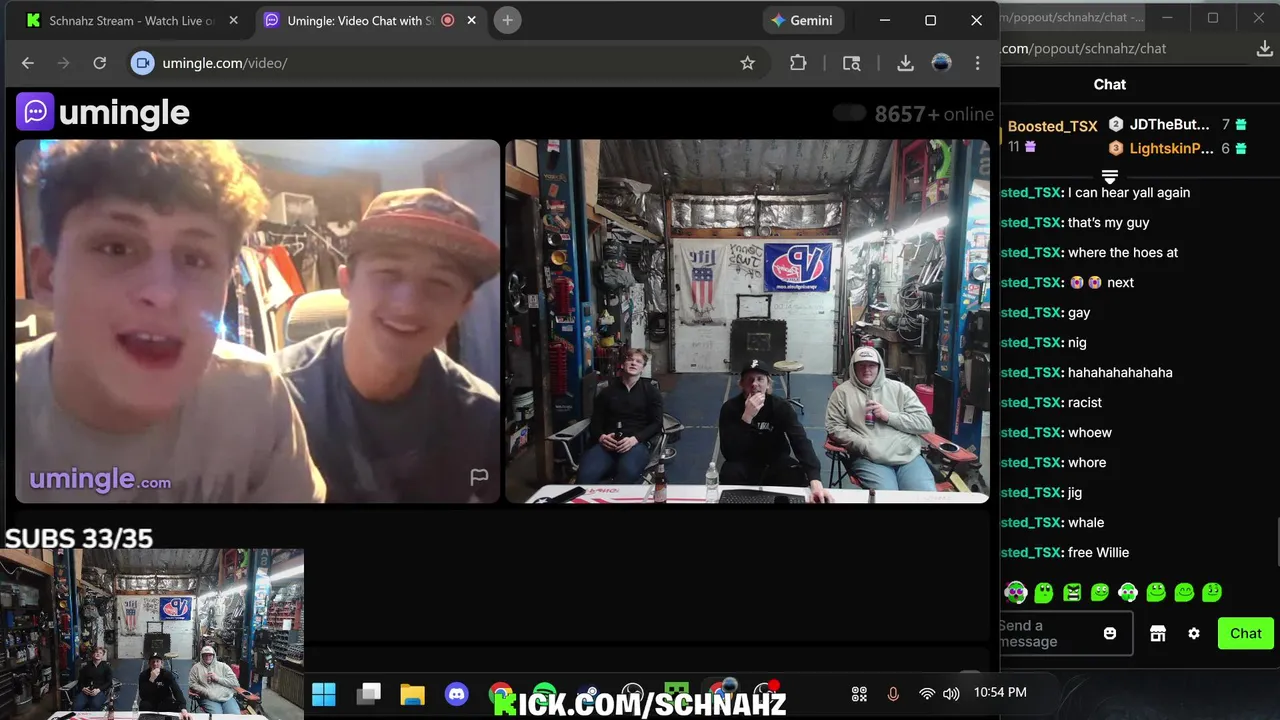The image size is (1280, 720).
Task: Collapse the gift leaderboard handle
Action: (1110, 177)
